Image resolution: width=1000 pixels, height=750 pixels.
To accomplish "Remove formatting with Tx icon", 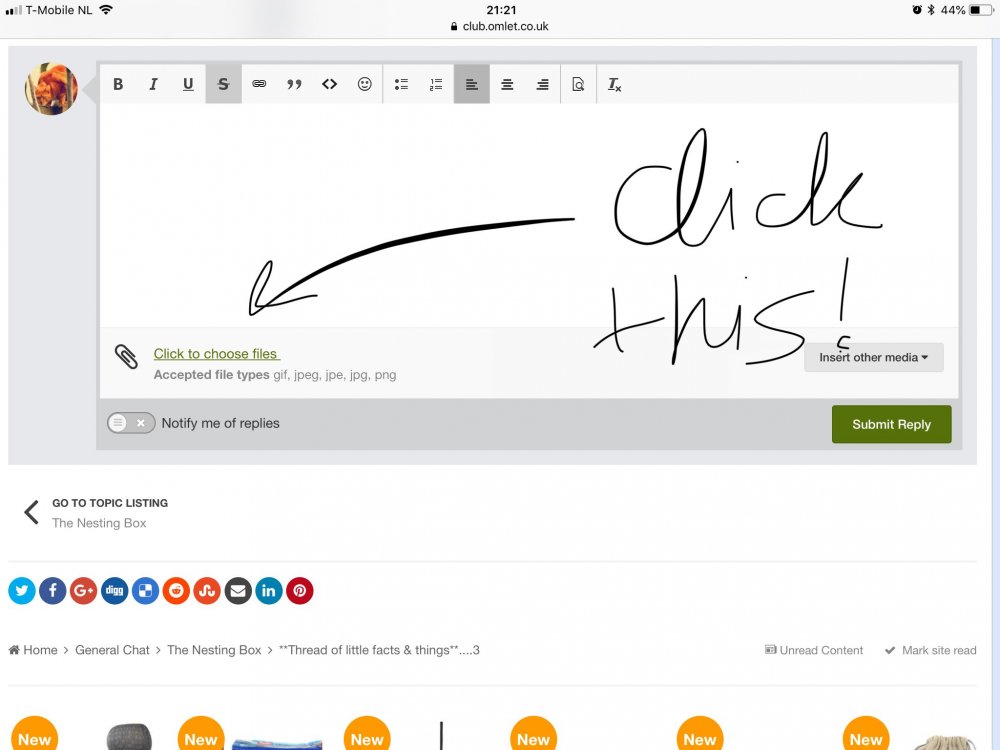I will coord(615,85).
